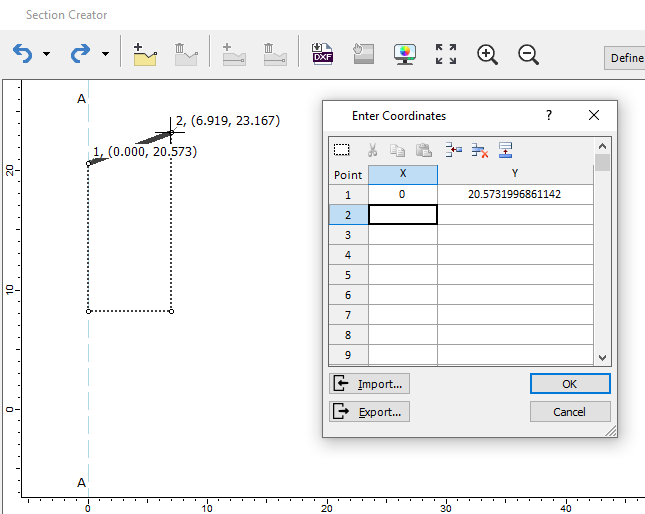Close the Enter Coordinates dialog

(594, 115)
